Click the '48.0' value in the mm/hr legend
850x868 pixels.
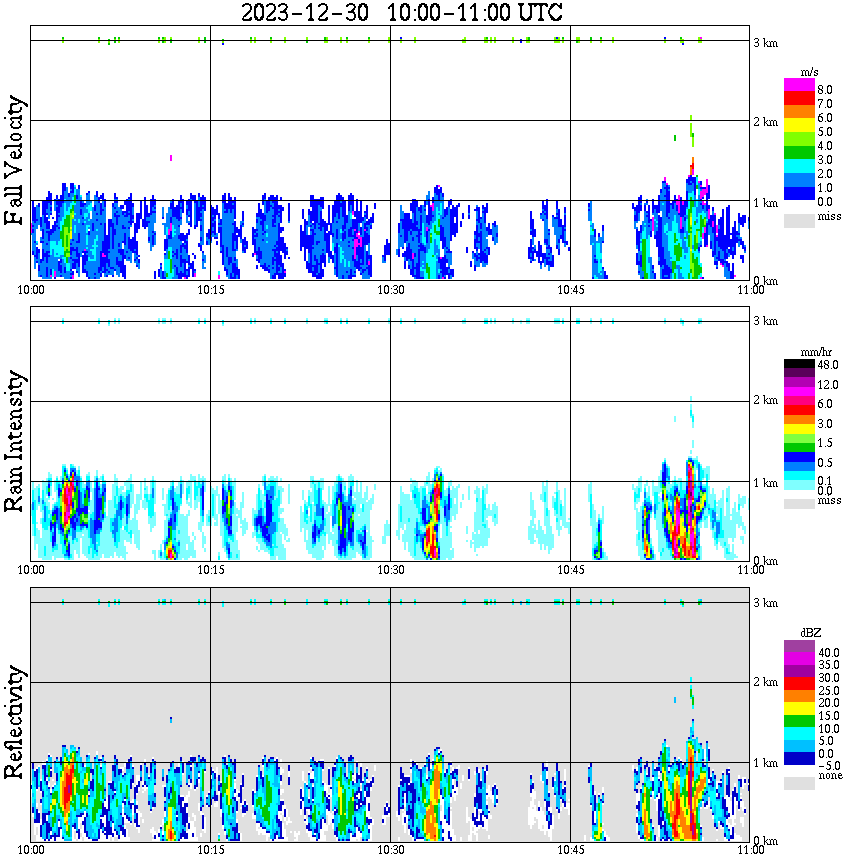click(x=828, y=365)
